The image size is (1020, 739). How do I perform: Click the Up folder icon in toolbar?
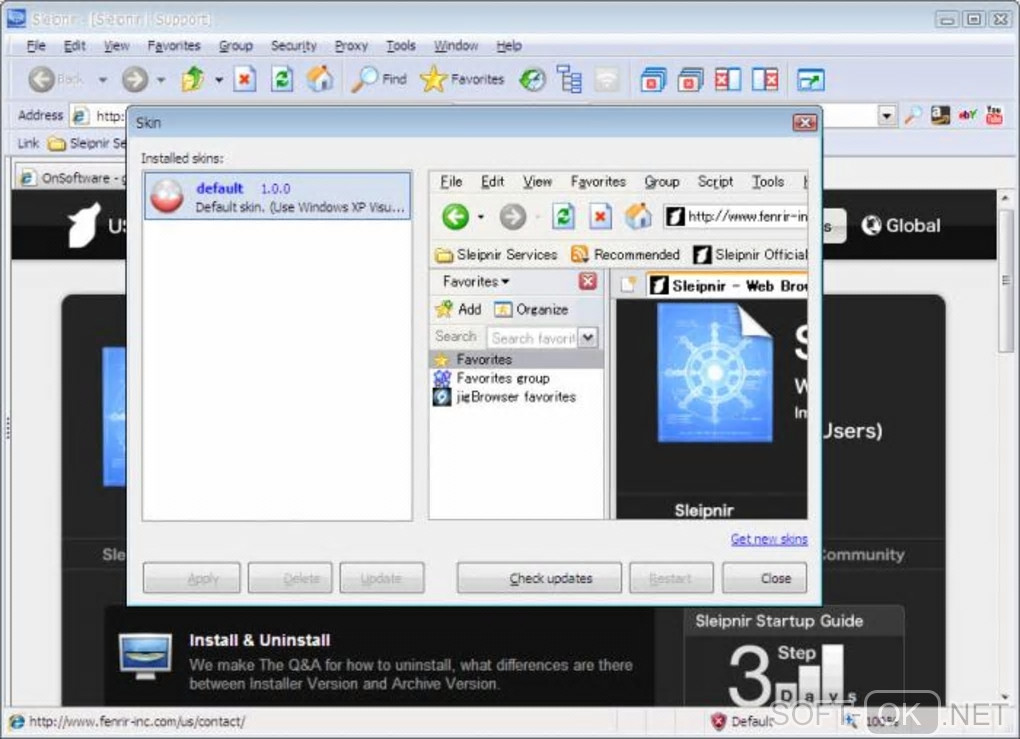click(193, 79)
